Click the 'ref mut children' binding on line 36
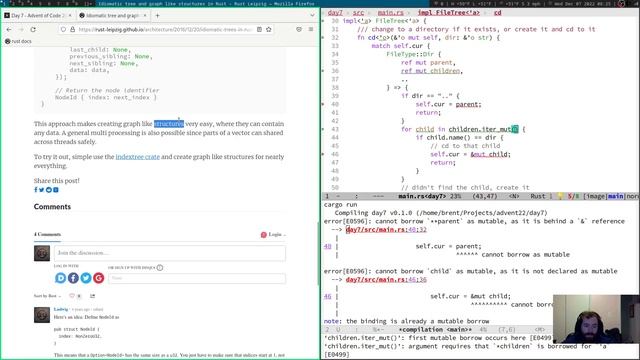640x360 pixels. point(430,71)
